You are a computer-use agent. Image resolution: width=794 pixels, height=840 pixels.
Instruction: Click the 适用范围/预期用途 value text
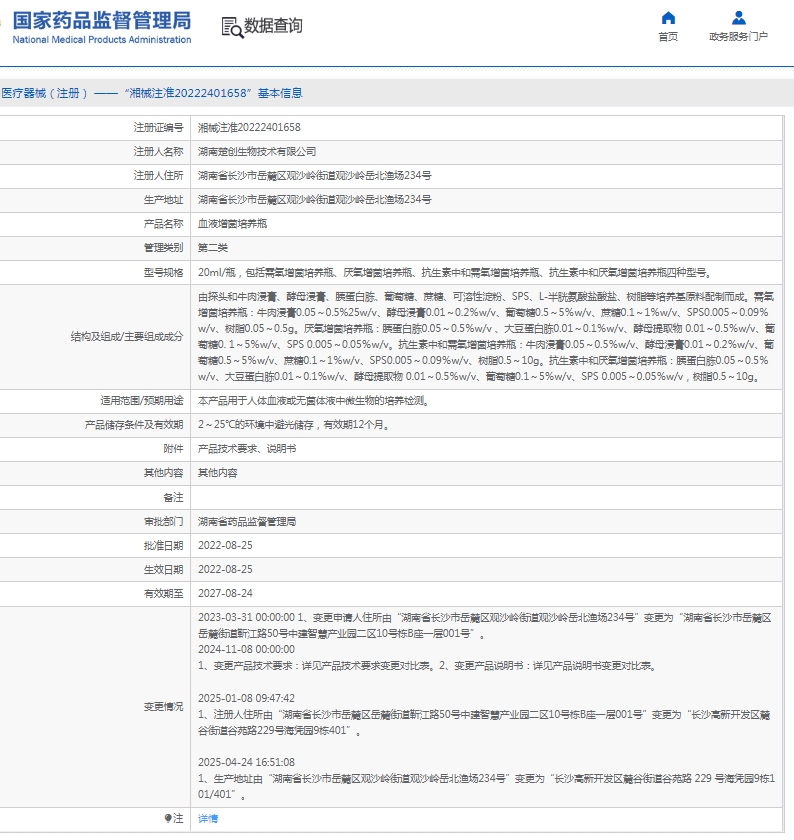[x=313, y=401]
